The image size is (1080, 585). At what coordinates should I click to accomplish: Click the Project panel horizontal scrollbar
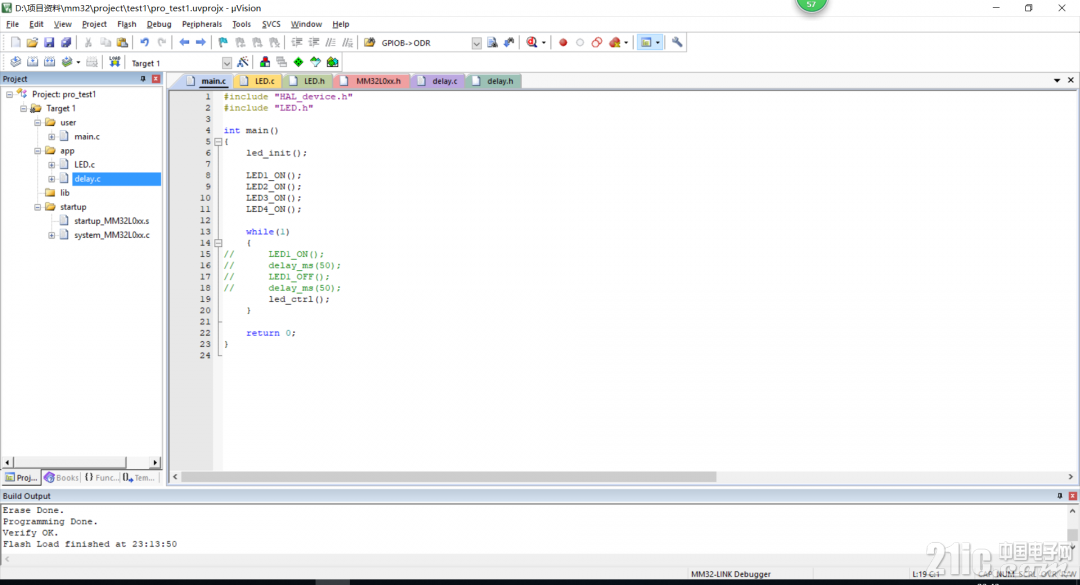[69, 462]
